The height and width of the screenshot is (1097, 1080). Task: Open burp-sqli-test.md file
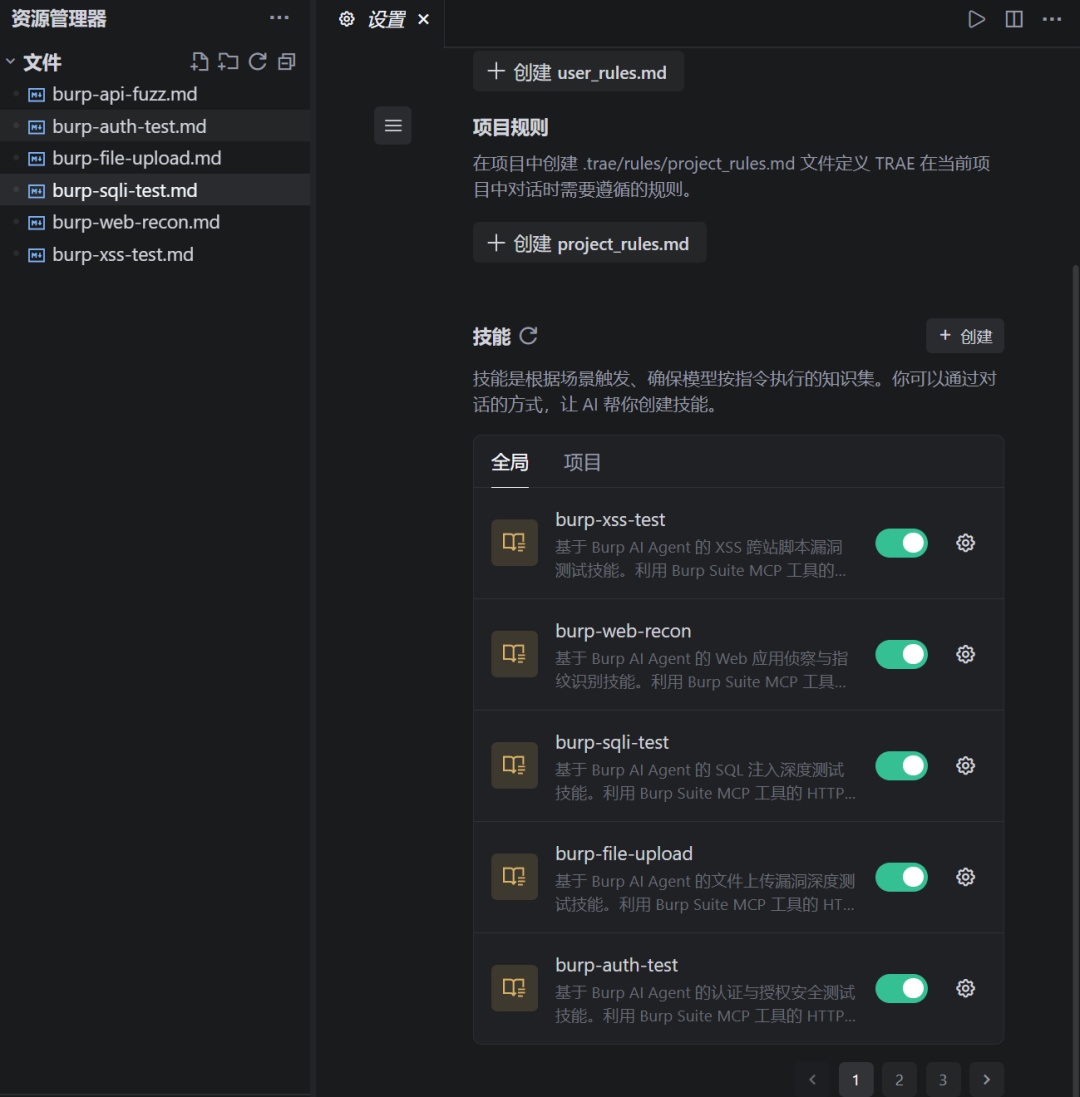[155, 190]
